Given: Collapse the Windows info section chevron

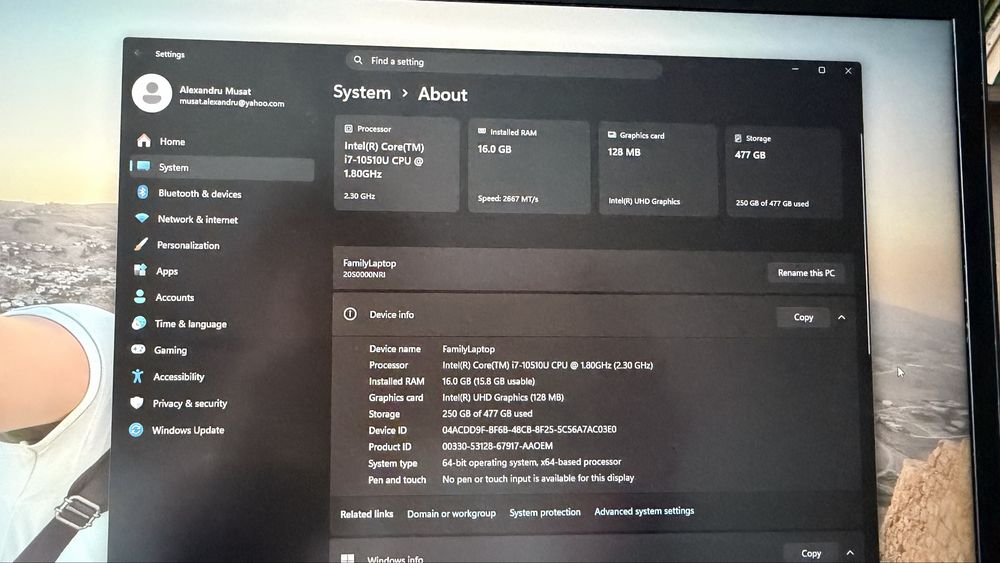Looking at the screenshot, I should point(850,553).
